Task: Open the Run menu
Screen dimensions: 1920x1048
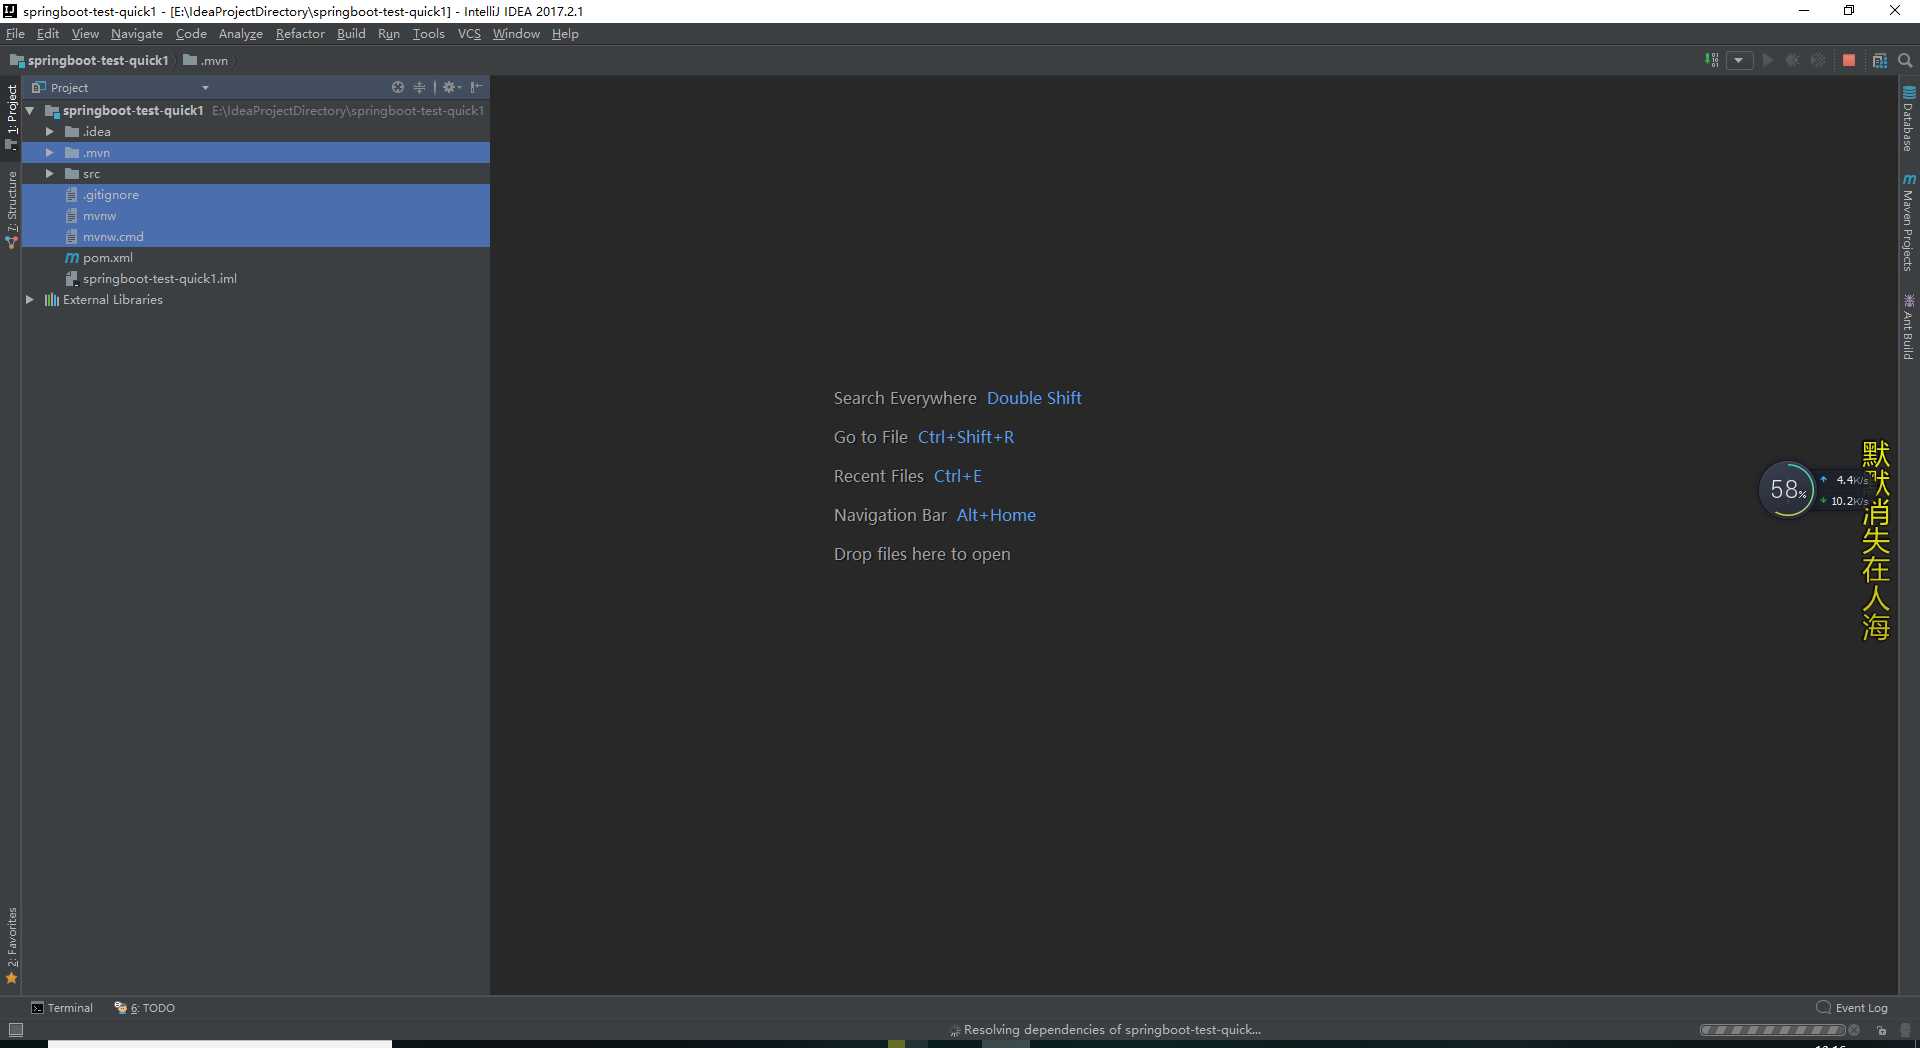Action: pos(389,33)
